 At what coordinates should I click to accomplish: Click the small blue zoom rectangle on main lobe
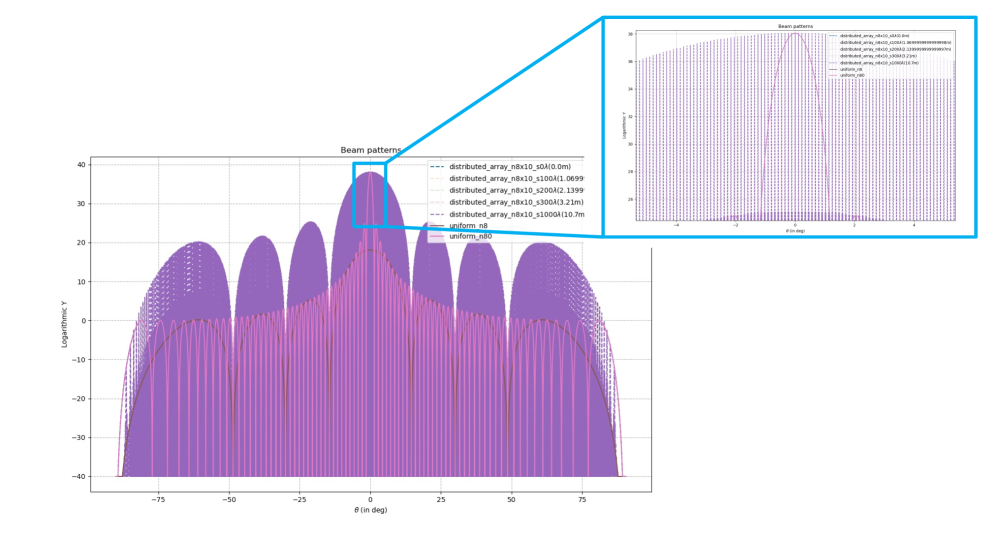click(x=370, y=194)
